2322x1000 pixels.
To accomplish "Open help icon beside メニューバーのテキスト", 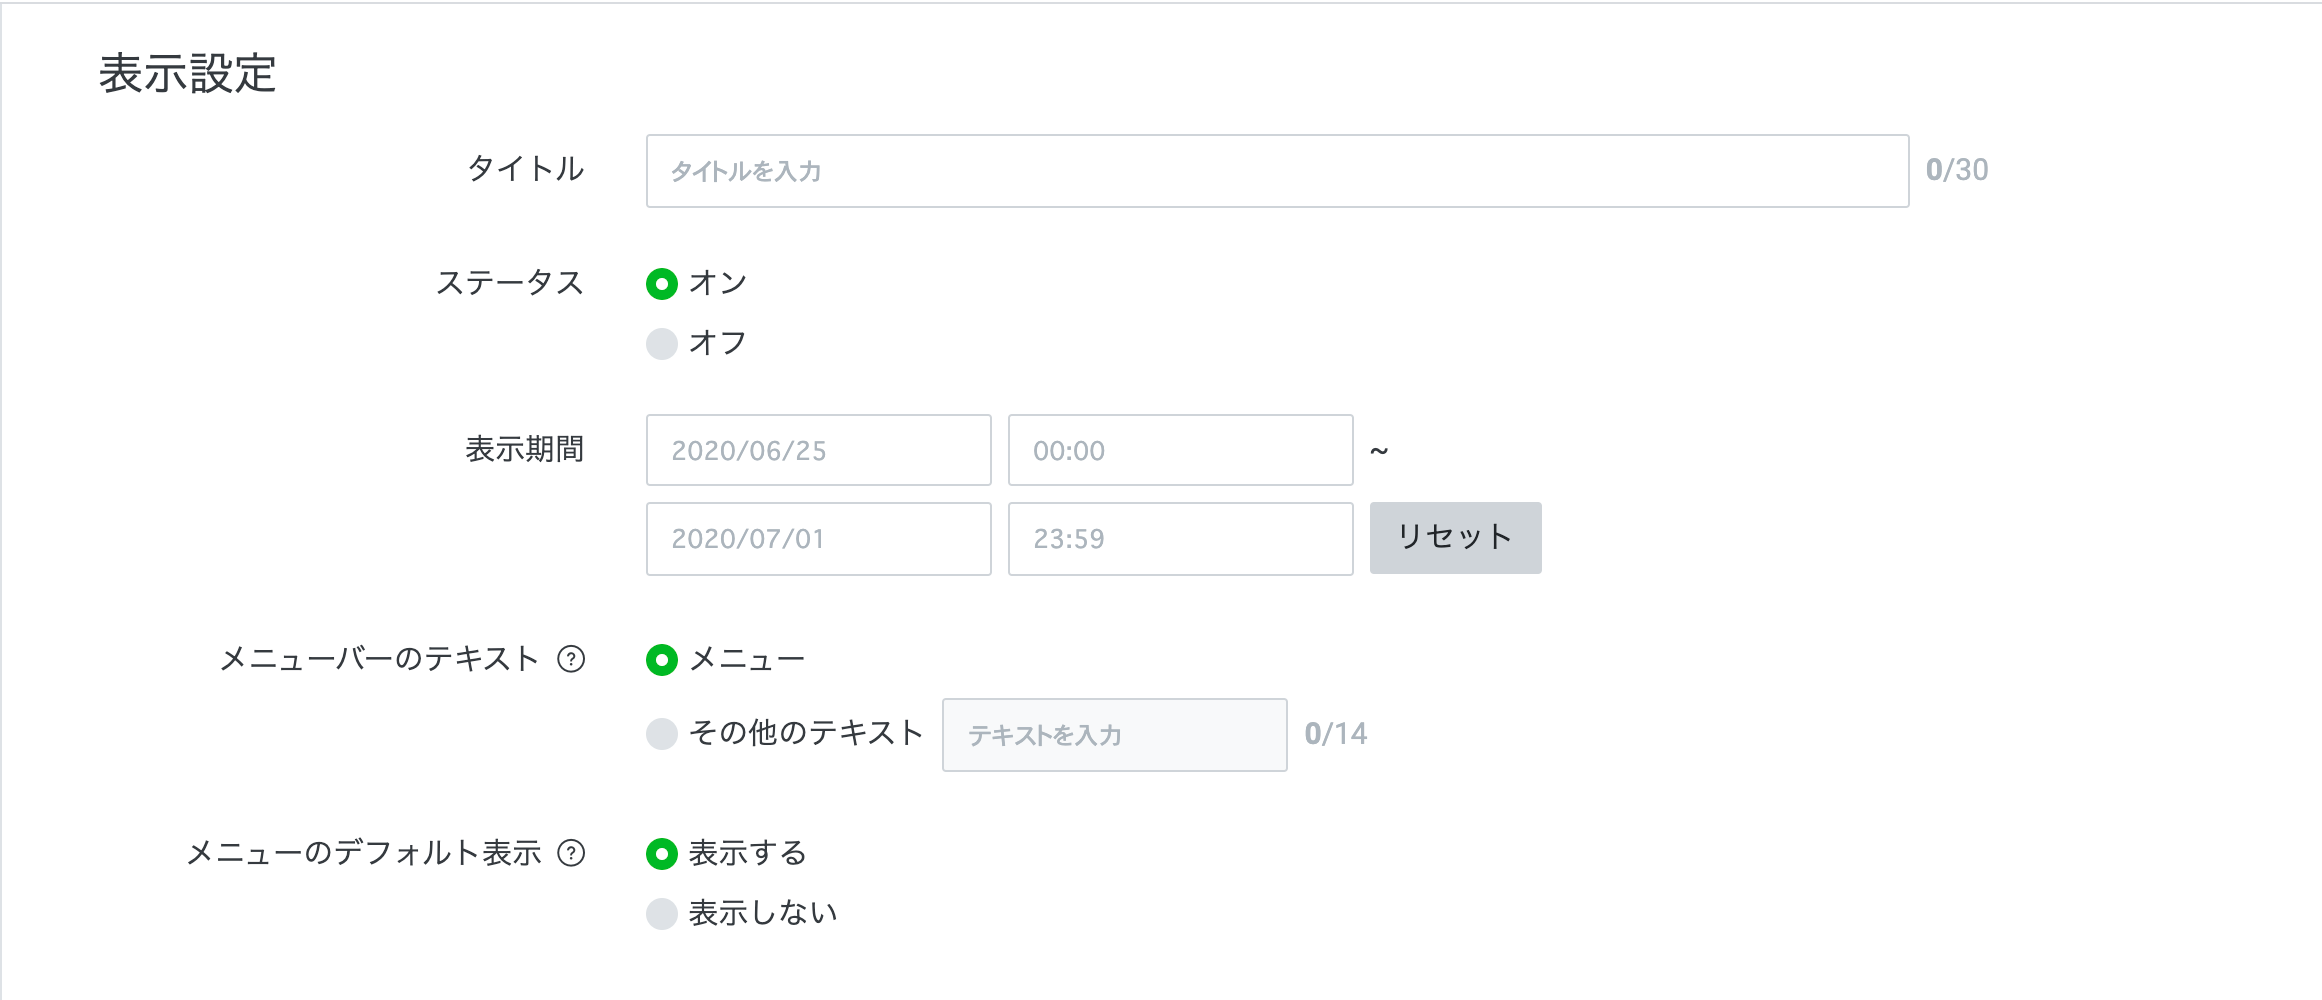I will 571,659.
